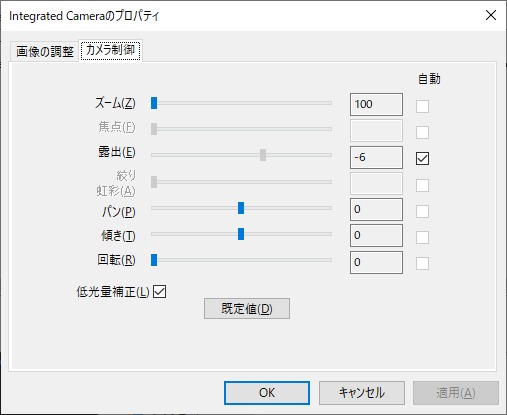Click the 露出 value field showing -6

376,157
